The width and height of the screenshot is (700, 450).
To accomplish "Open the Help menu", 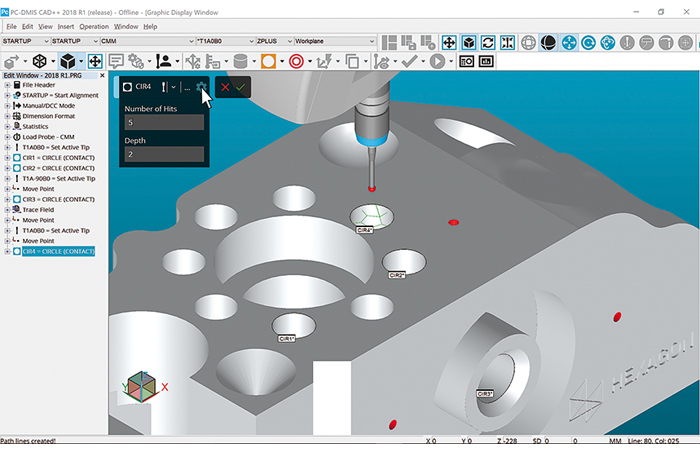I will 150,27.
